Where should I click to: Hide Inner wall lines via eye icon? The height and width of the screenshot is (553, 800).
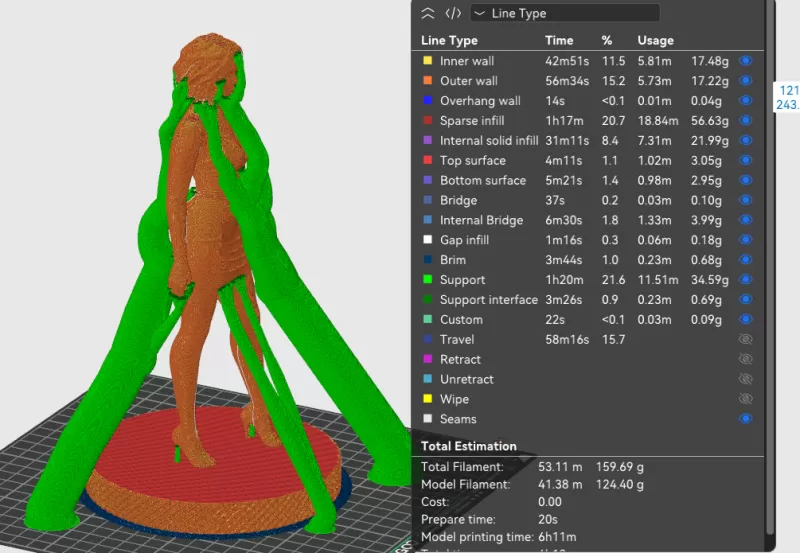(745, 61)
